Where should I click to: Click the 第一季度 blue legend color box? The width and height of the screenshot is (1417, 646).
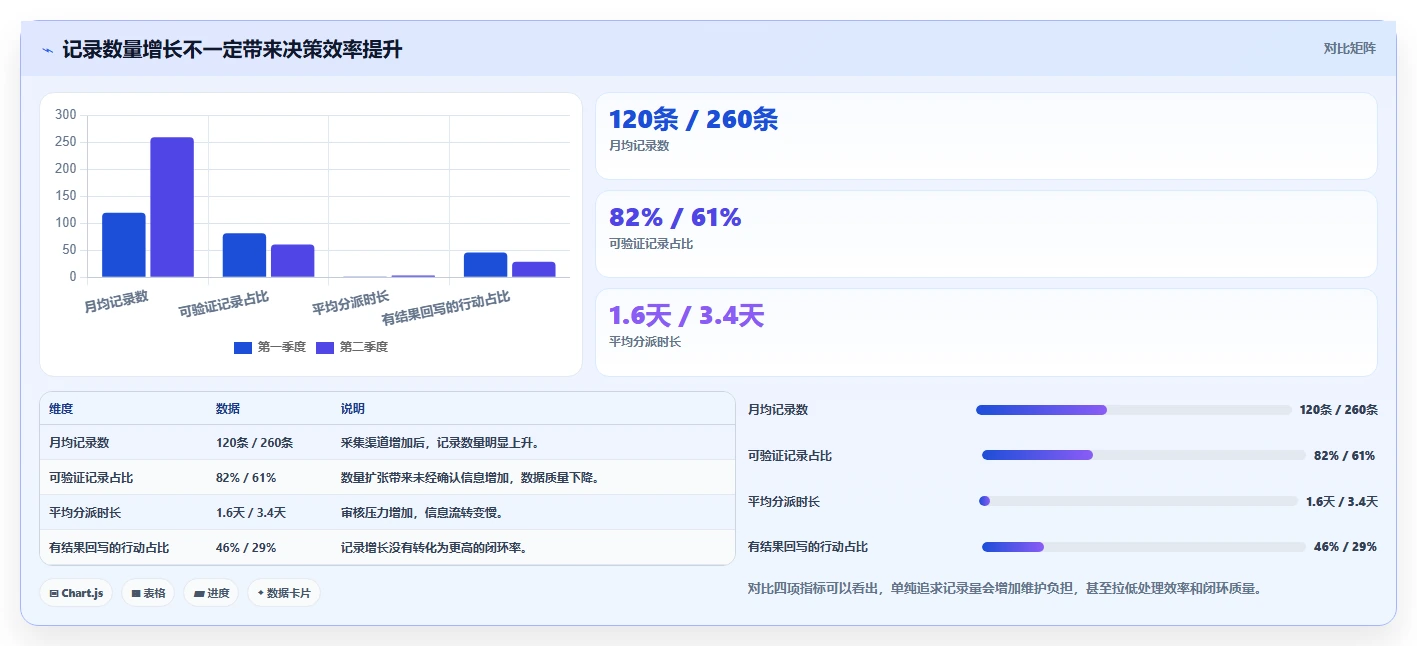pos(243,347)
